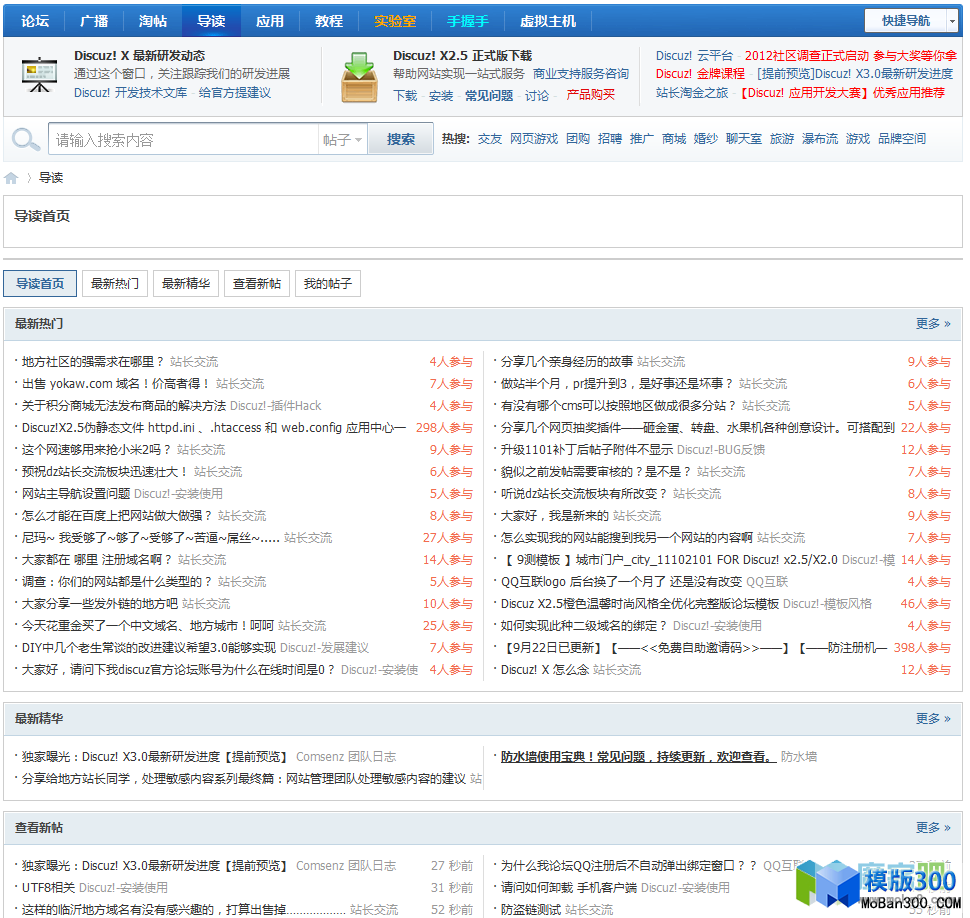
Task: Open Discuz! 金牌课程 link
Action: click(x=700, y=74)
